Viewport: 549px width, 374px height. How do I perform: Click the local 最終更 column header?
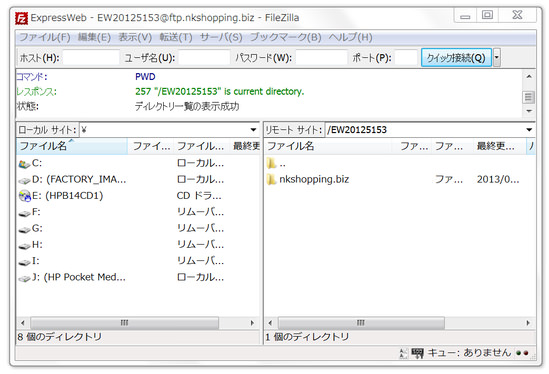pyautogui.click(x=245, y=146)
